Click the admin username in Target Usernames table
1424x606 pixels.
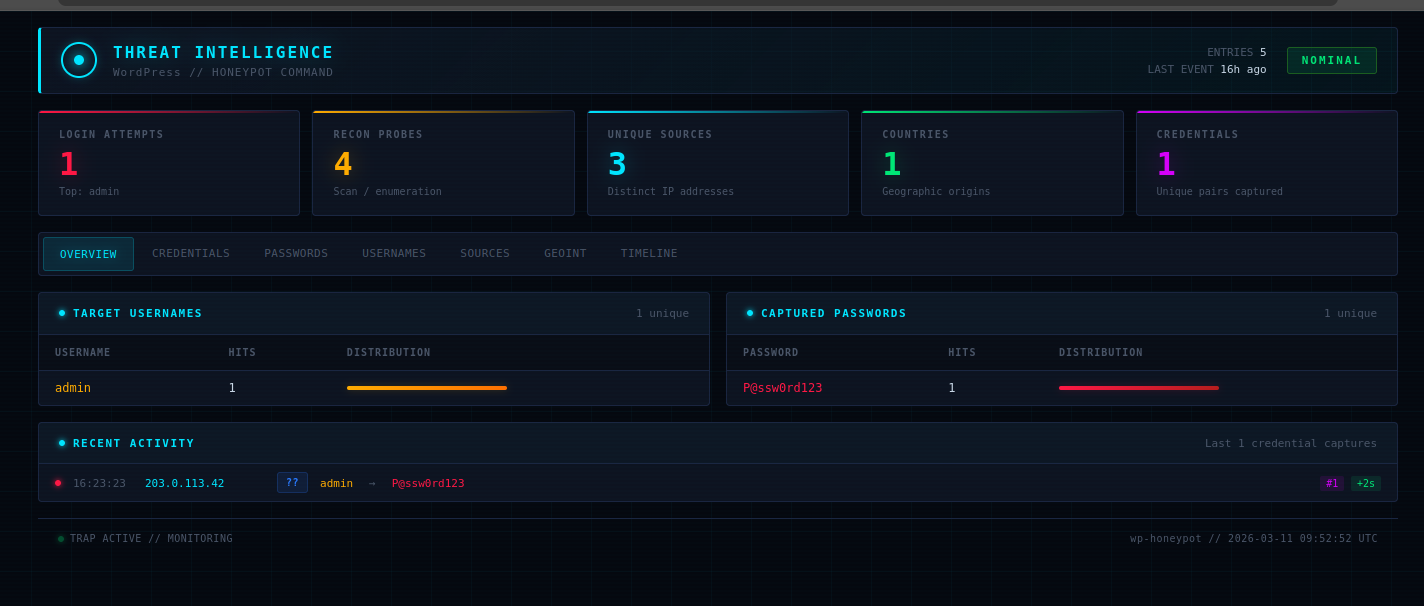72,387
